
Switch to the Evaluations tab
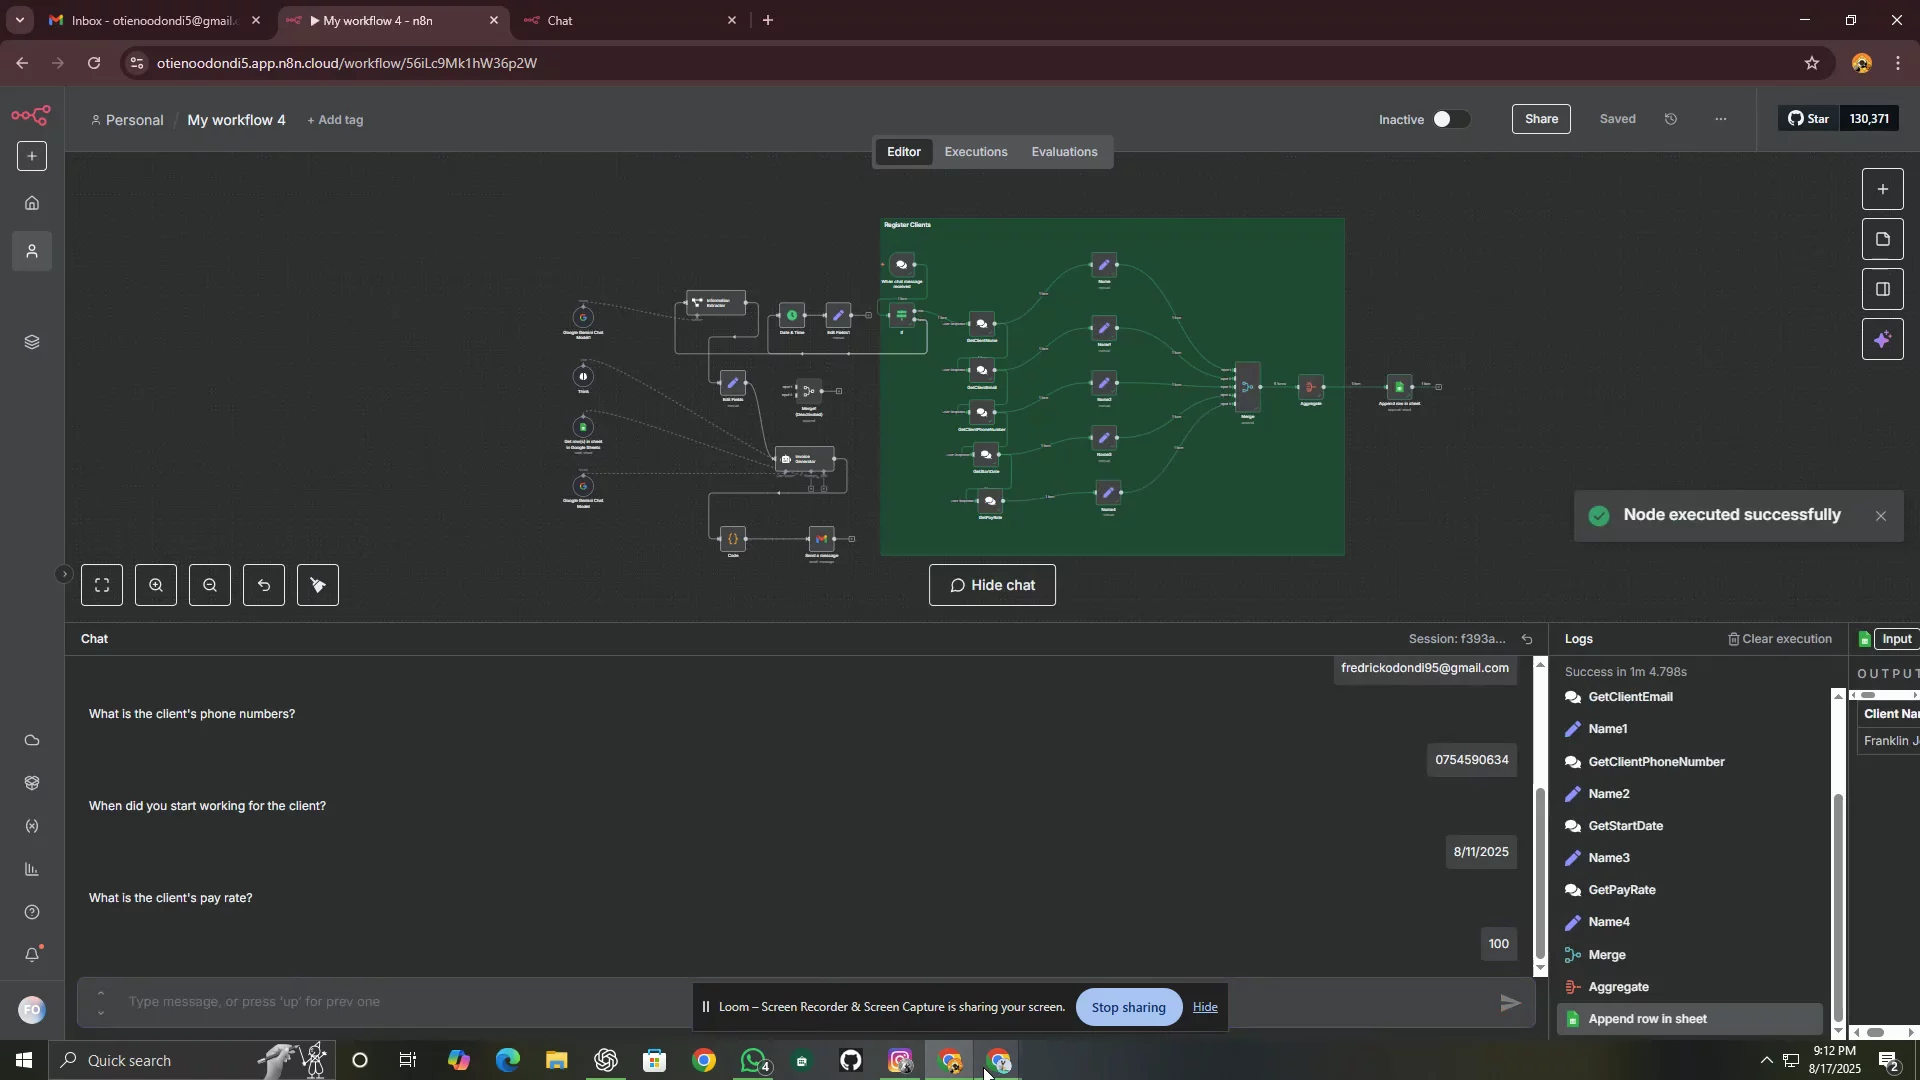pos(1063,152)
